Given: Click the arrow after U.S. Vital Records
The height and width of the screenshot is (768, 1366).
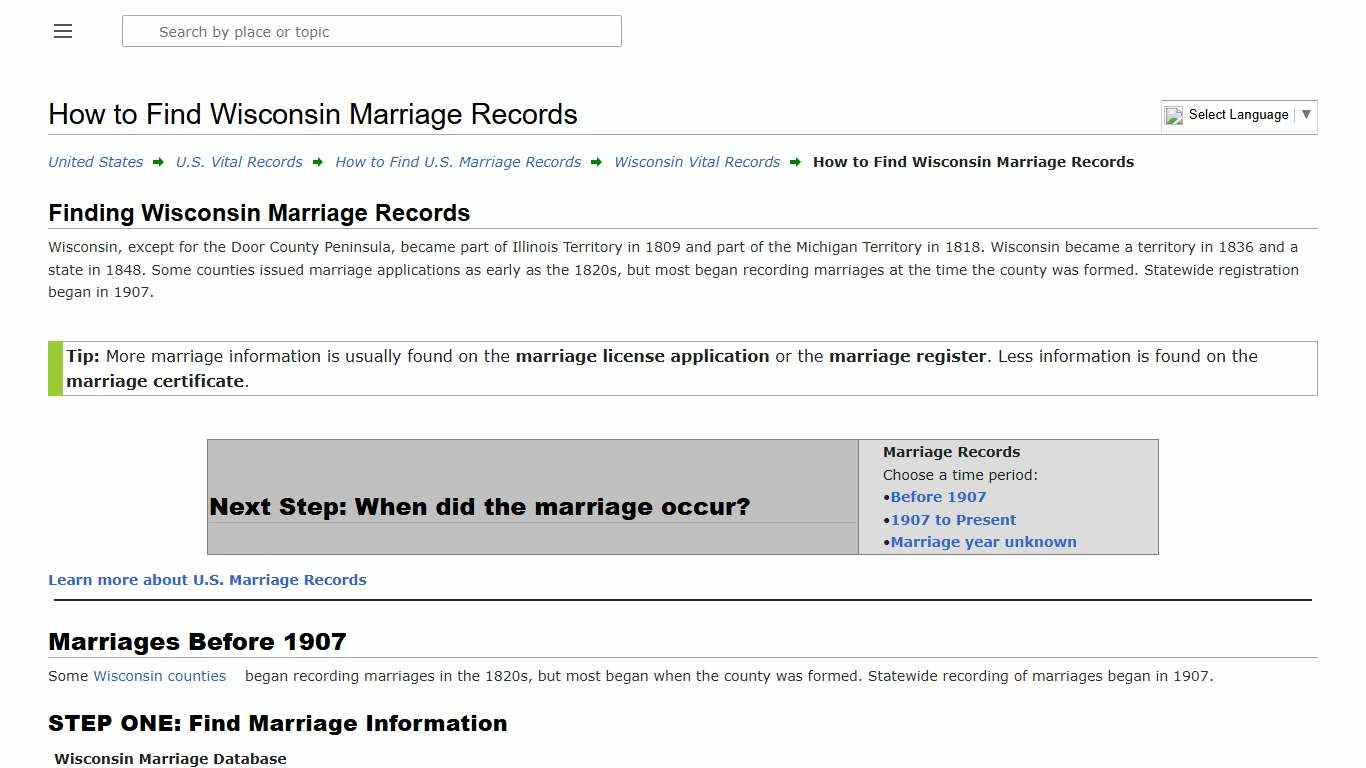Looking at the screenshot, I should (x=318, y=161).
